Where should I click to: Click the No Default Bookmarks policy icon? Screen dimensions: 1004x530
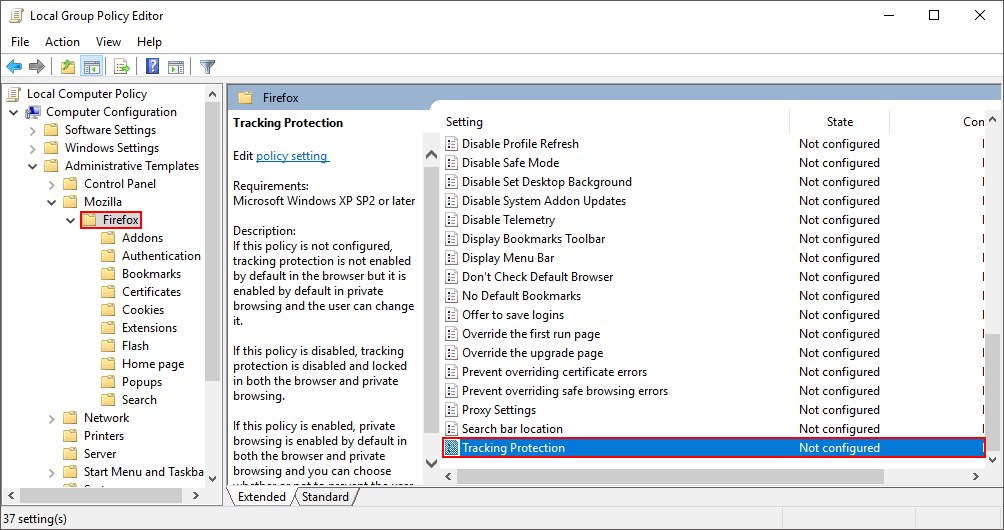451,296
